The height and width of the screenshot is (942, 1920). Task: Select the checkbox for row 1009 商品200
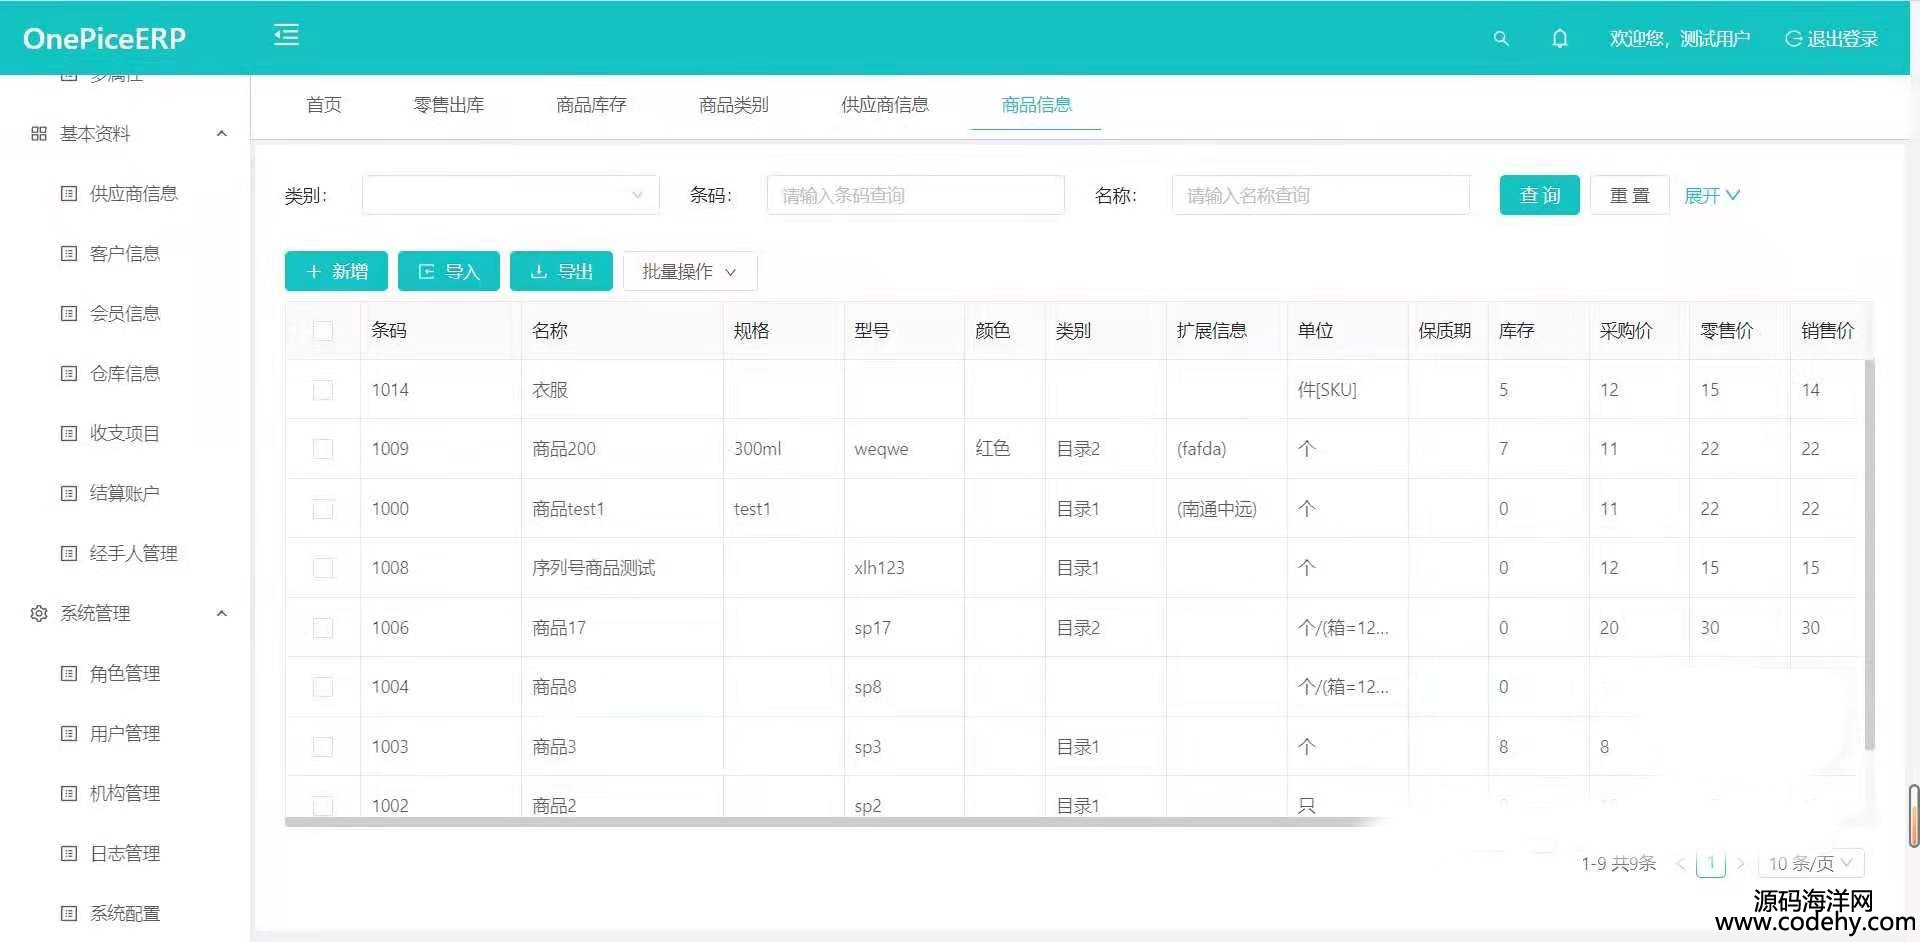323,449
